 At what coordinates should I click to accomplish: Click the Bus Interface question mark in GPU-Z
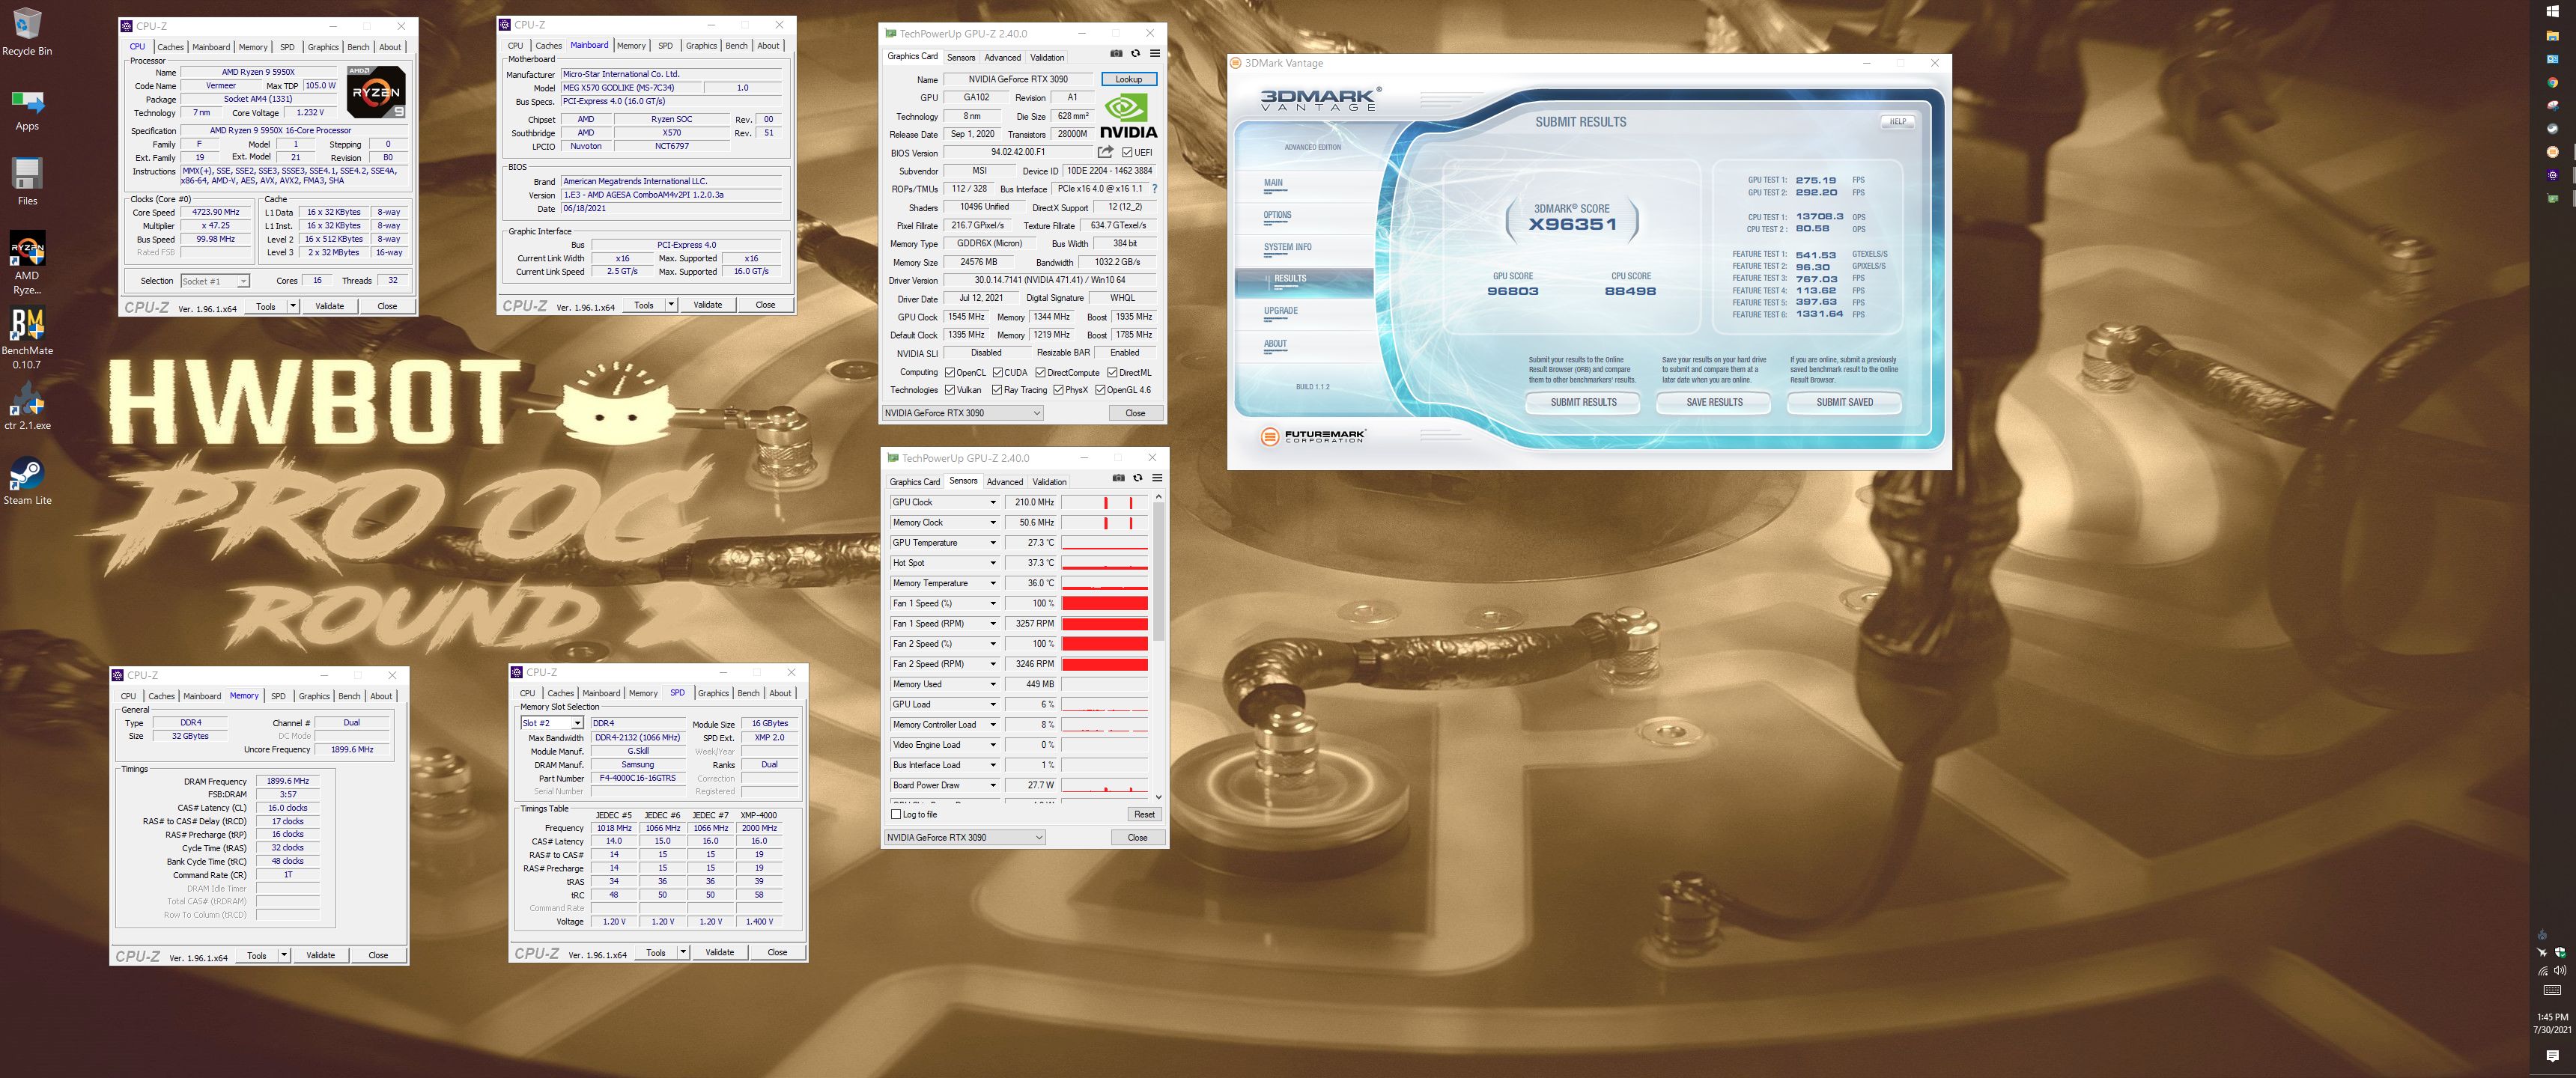(x=1154, y=188)
